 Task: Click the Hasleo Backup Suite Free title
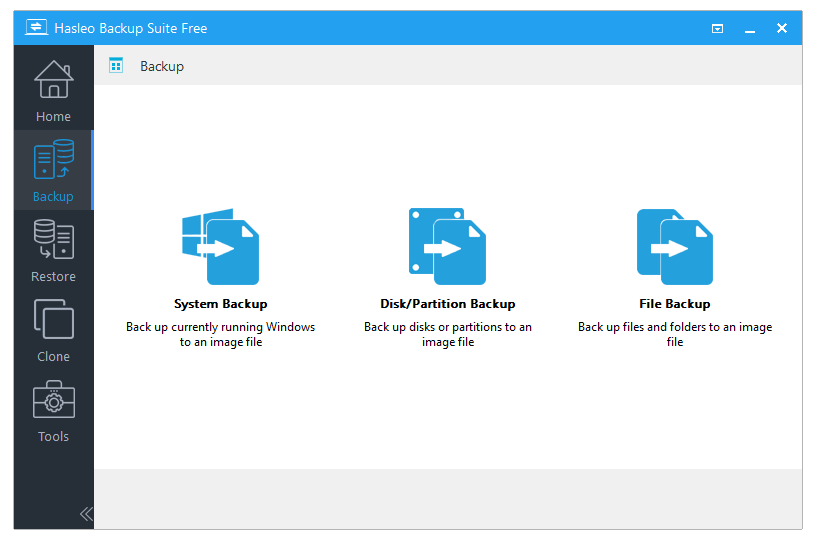point(131,28)
